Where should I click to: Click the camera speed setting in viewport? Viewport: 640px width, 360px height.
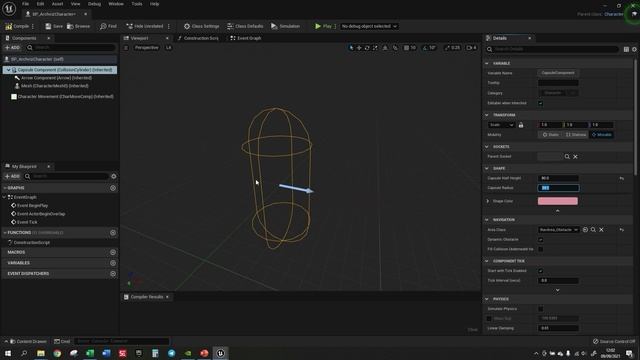471,48
